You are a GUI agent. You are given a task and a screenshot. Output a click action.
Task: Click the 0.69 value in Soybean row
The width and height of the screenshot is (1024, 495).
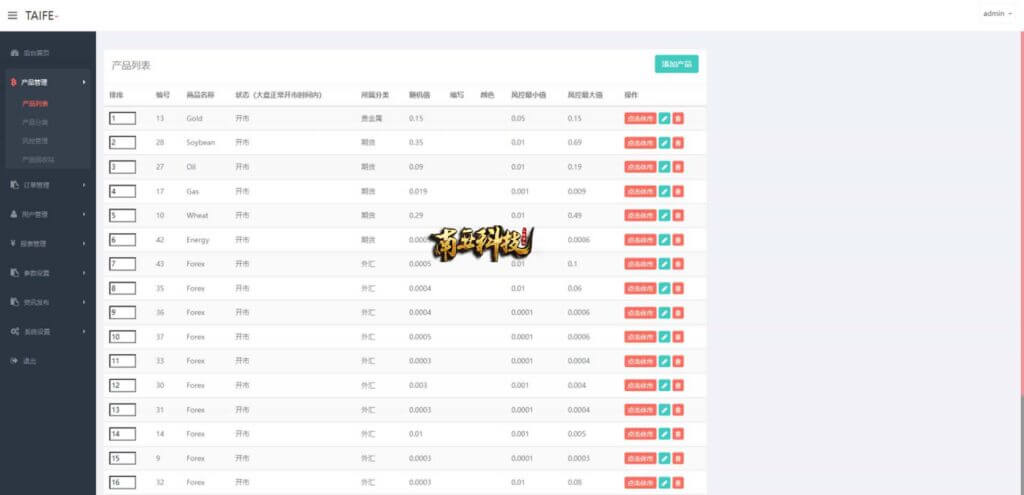point(575,142)
